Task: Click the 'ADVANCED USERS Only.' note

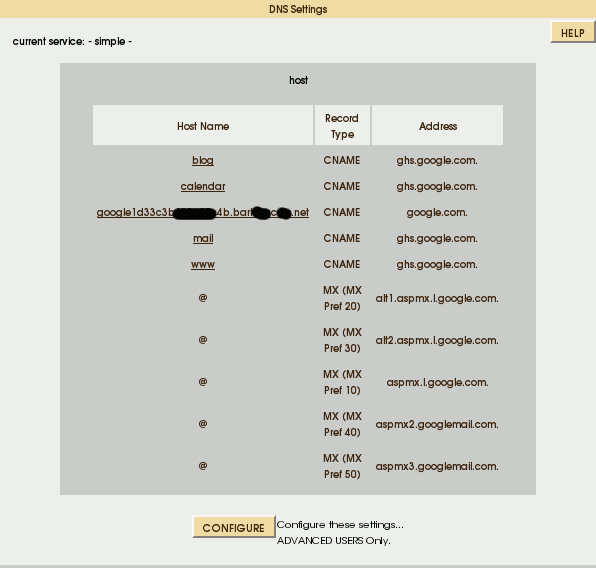Action: (333, 540)
